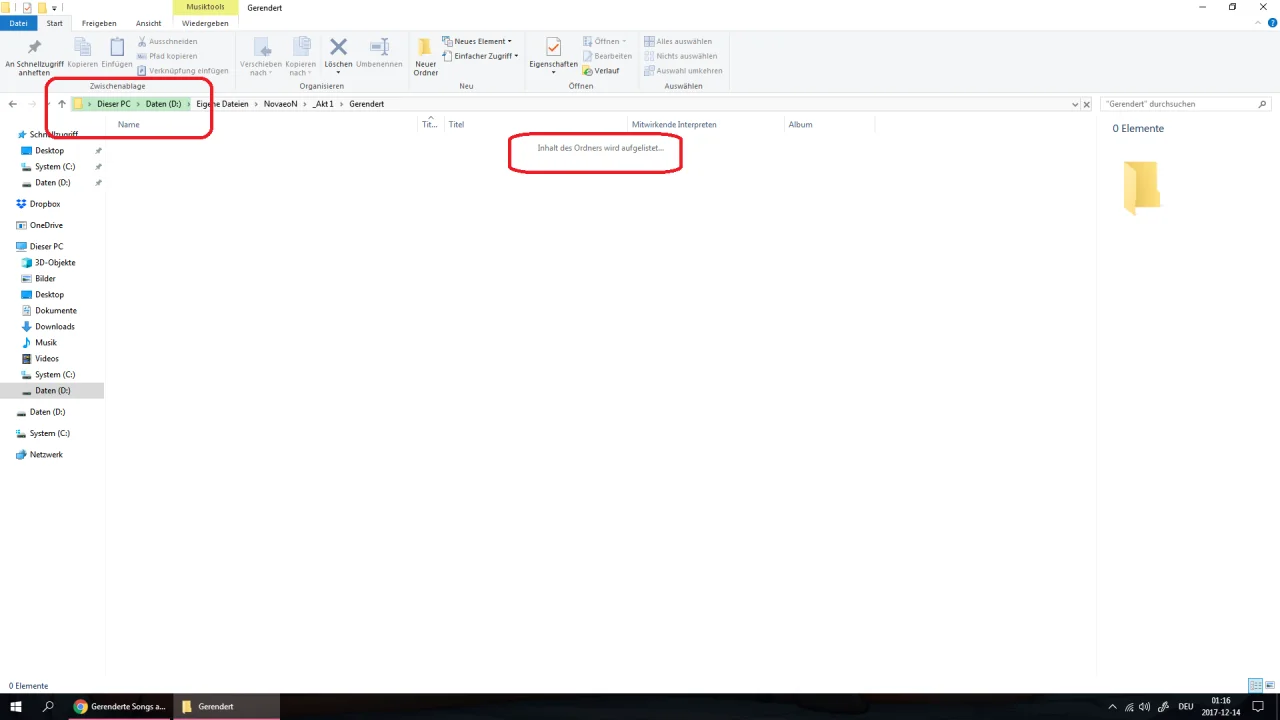Click Alles auswählen in ribbon
The height and width of the screenshot is (720, 1280).
[678, 41]
